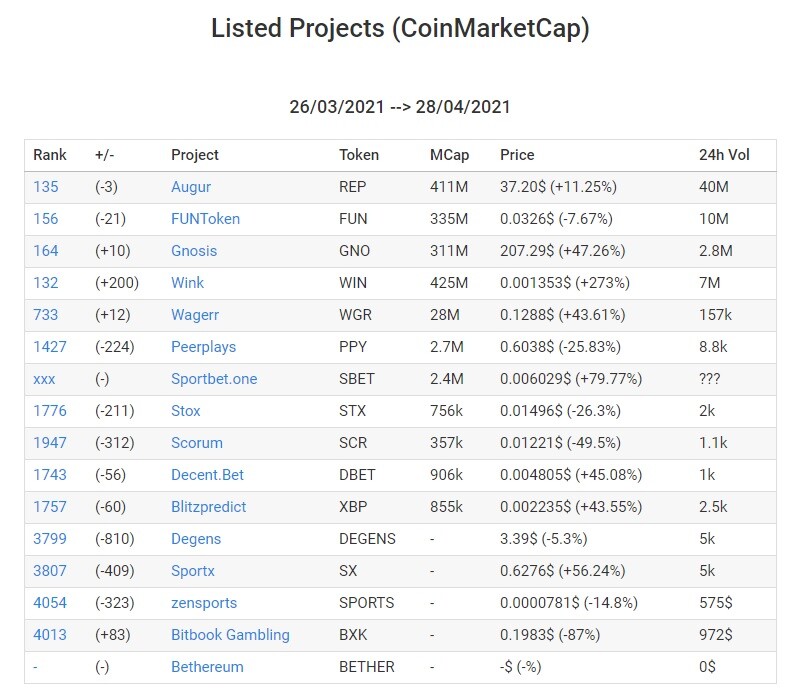Screen dimensions: 805x696
Task: Open the zensports project link
Action: 204,603
